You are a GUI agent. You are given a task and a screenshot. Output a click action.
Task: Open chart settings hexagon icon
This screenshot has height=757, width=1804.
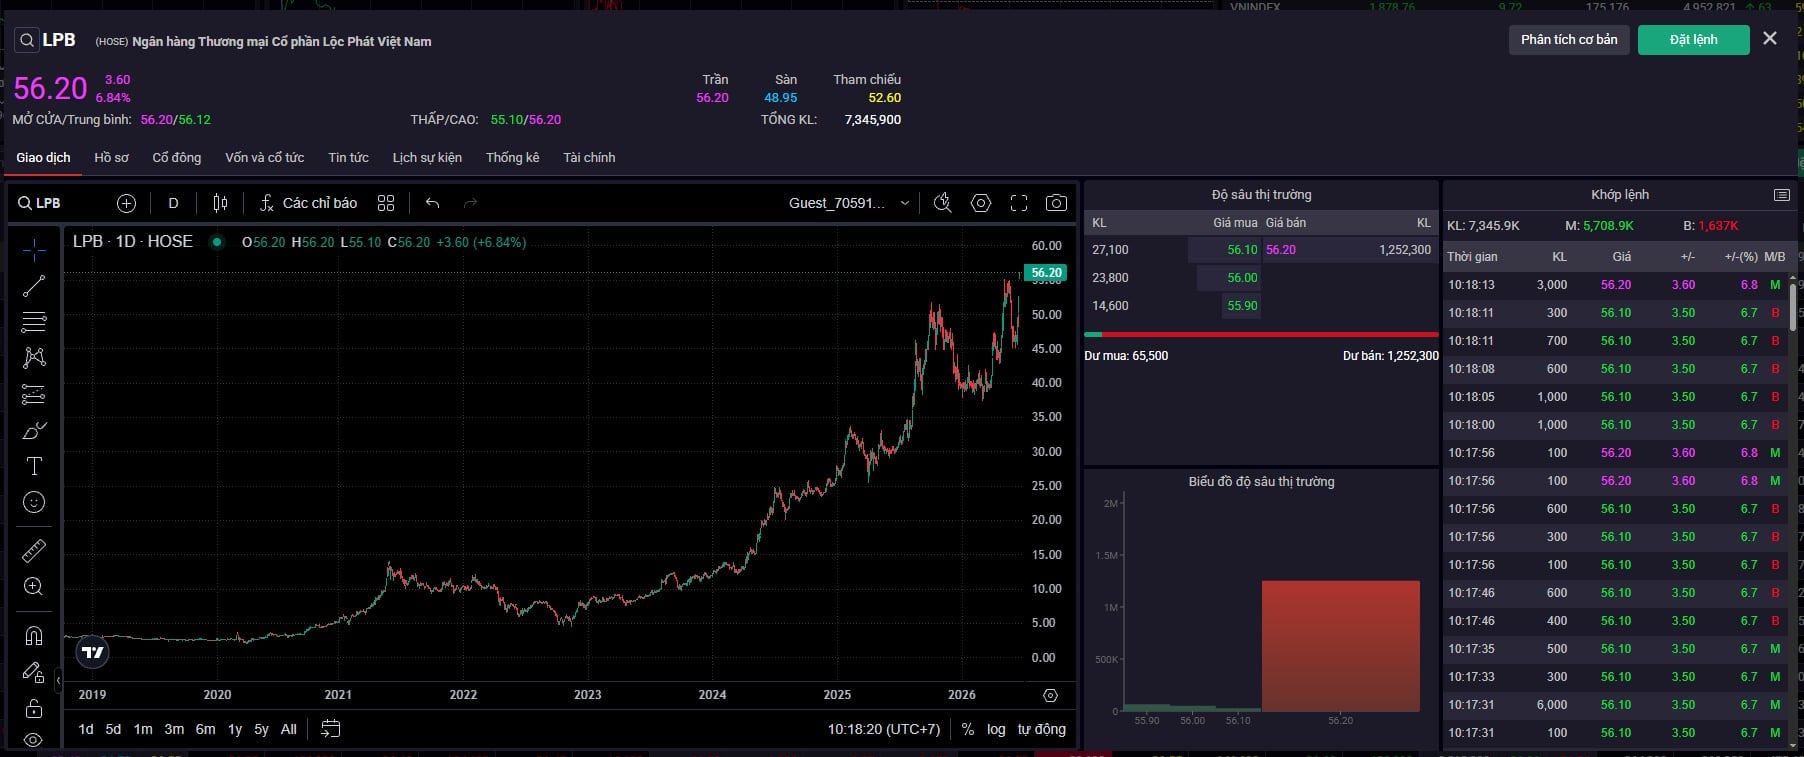tap(981, 203)
